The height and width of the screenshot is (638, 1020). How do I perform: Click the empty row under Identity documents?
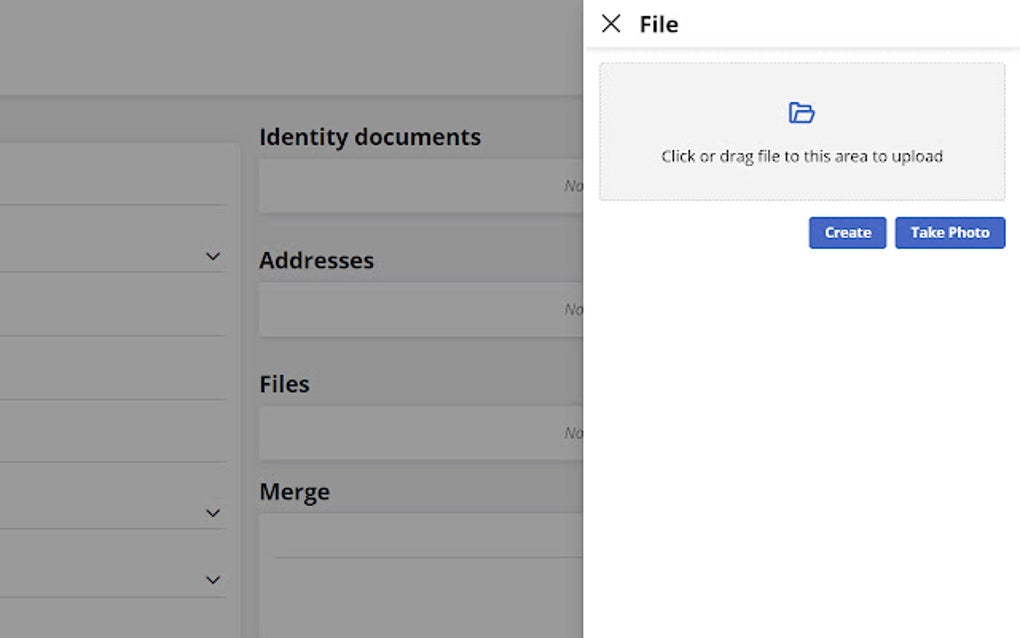[x=420, y=184]
